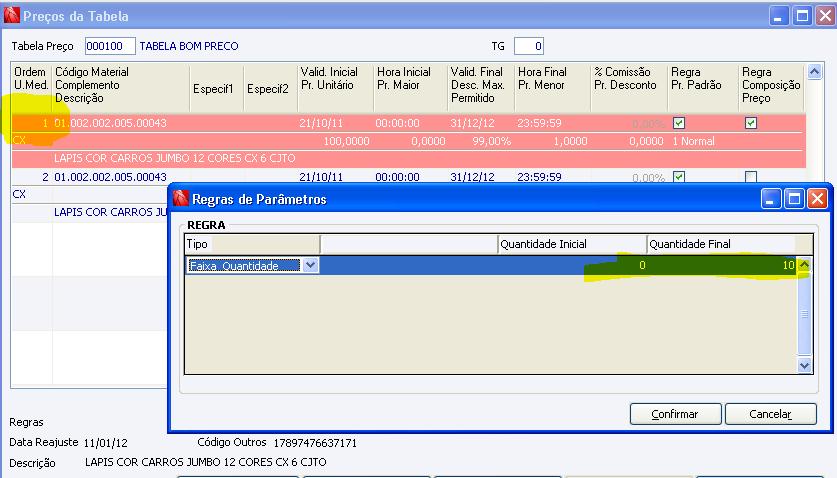Click the Cancelar button
The width and height of the screenshot is (837, 478).
point(770,414)
